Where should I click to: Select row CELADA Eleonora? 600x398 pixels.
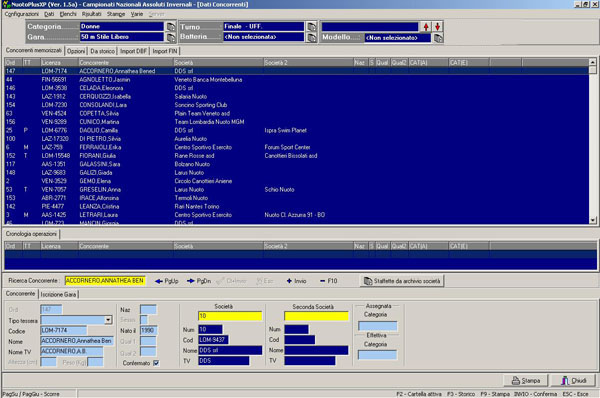pyautogui.click(x=297, y=88)
